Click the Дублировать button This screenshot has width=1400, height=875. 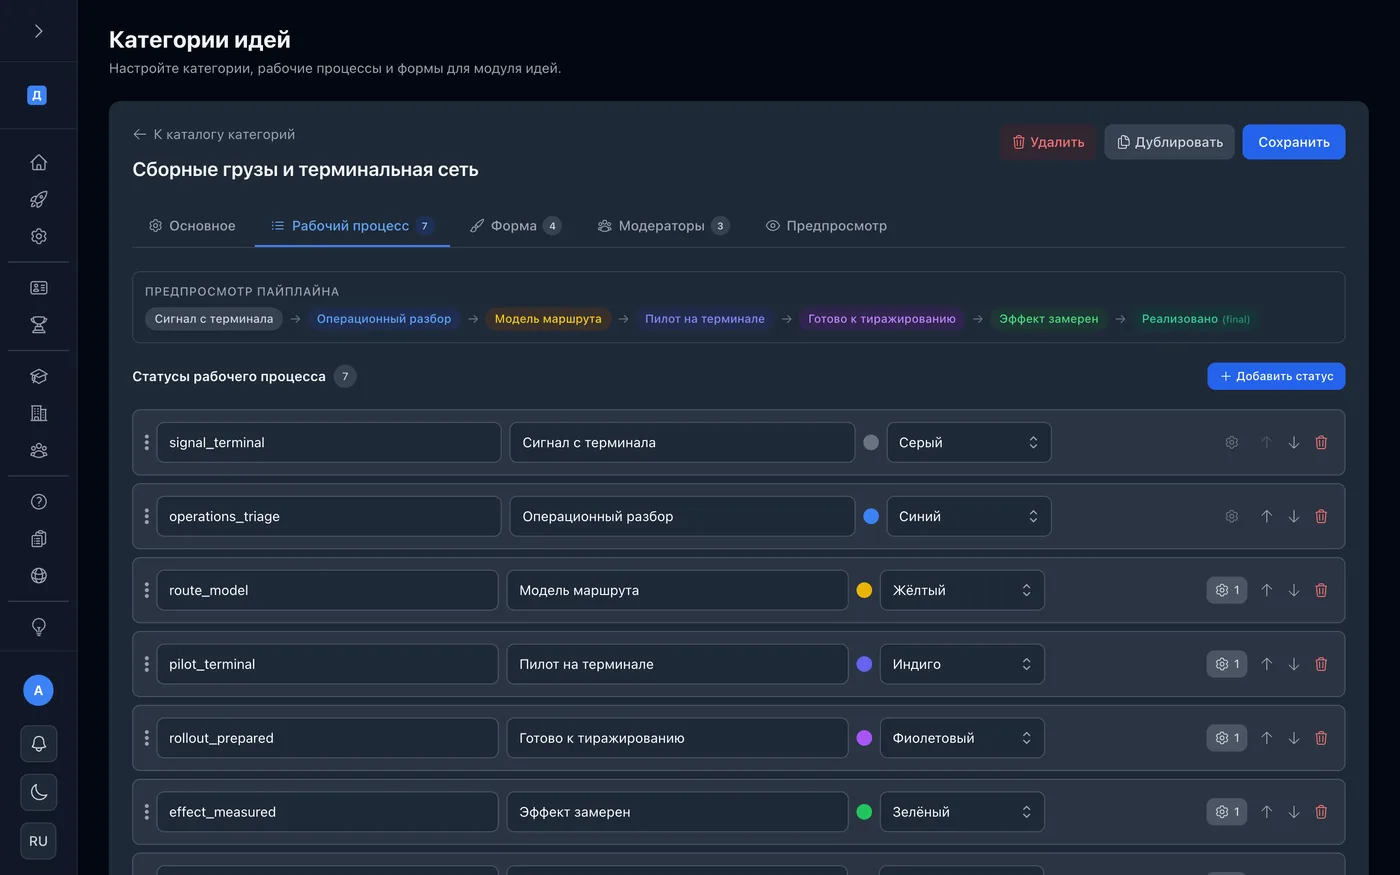click(x=1169, y=142)
